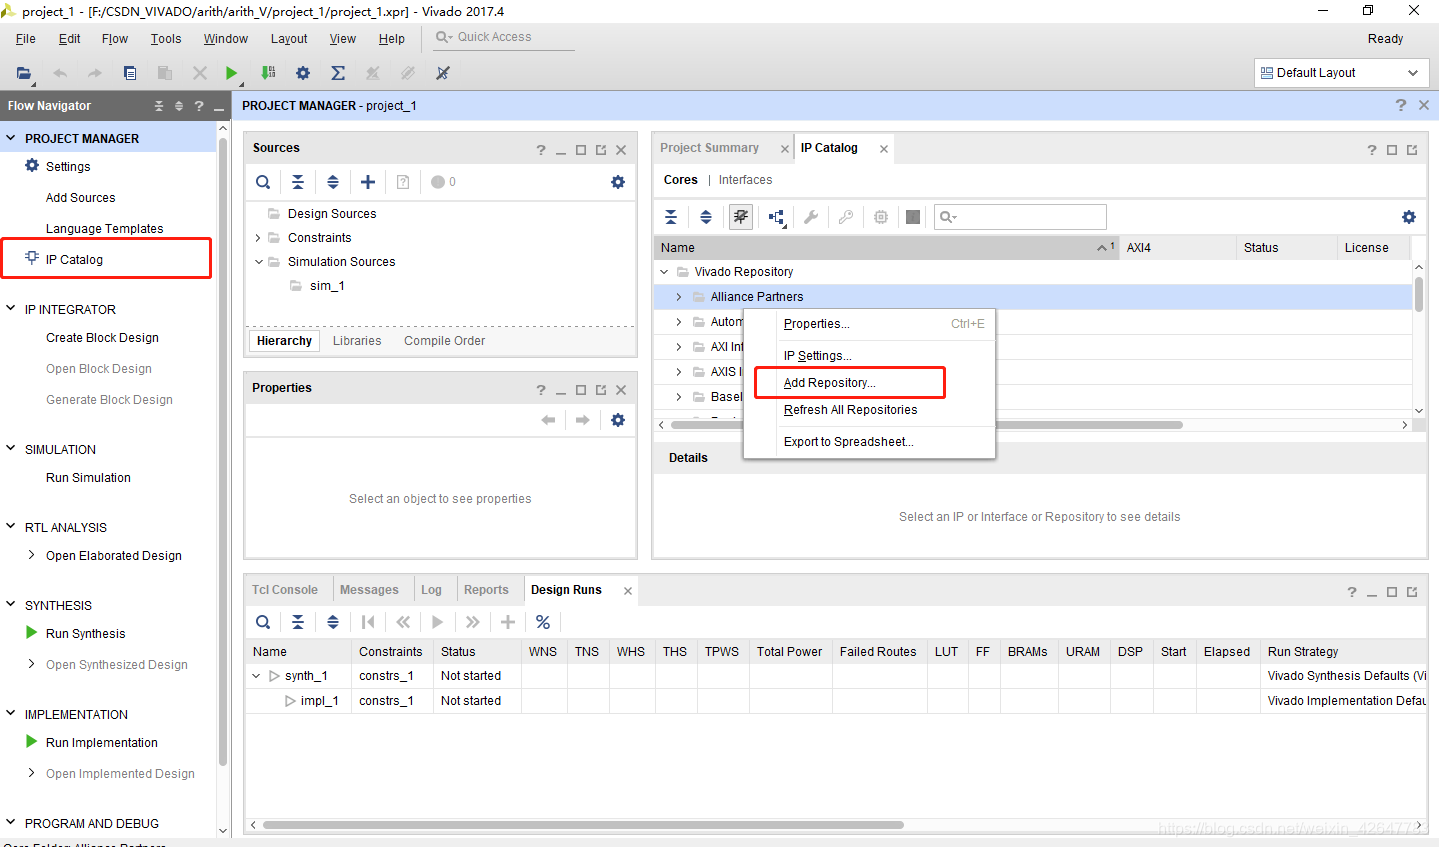Viewport: 1439px width, 847px height.
Task: Click the taxonomy hierarchy icon in IP Catalog
Action: pos(776,217)
